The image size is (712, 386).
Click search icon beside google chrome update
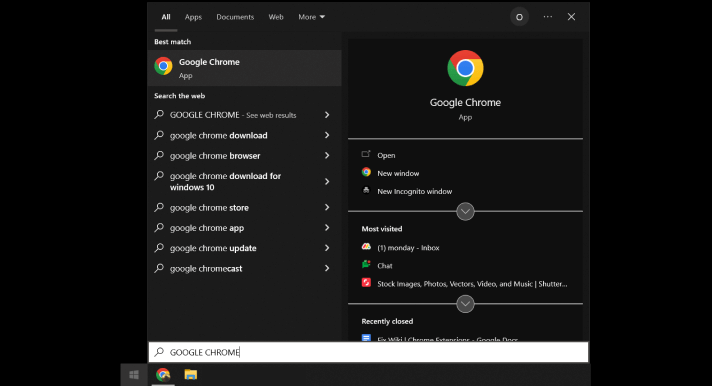tap(159, 247)
